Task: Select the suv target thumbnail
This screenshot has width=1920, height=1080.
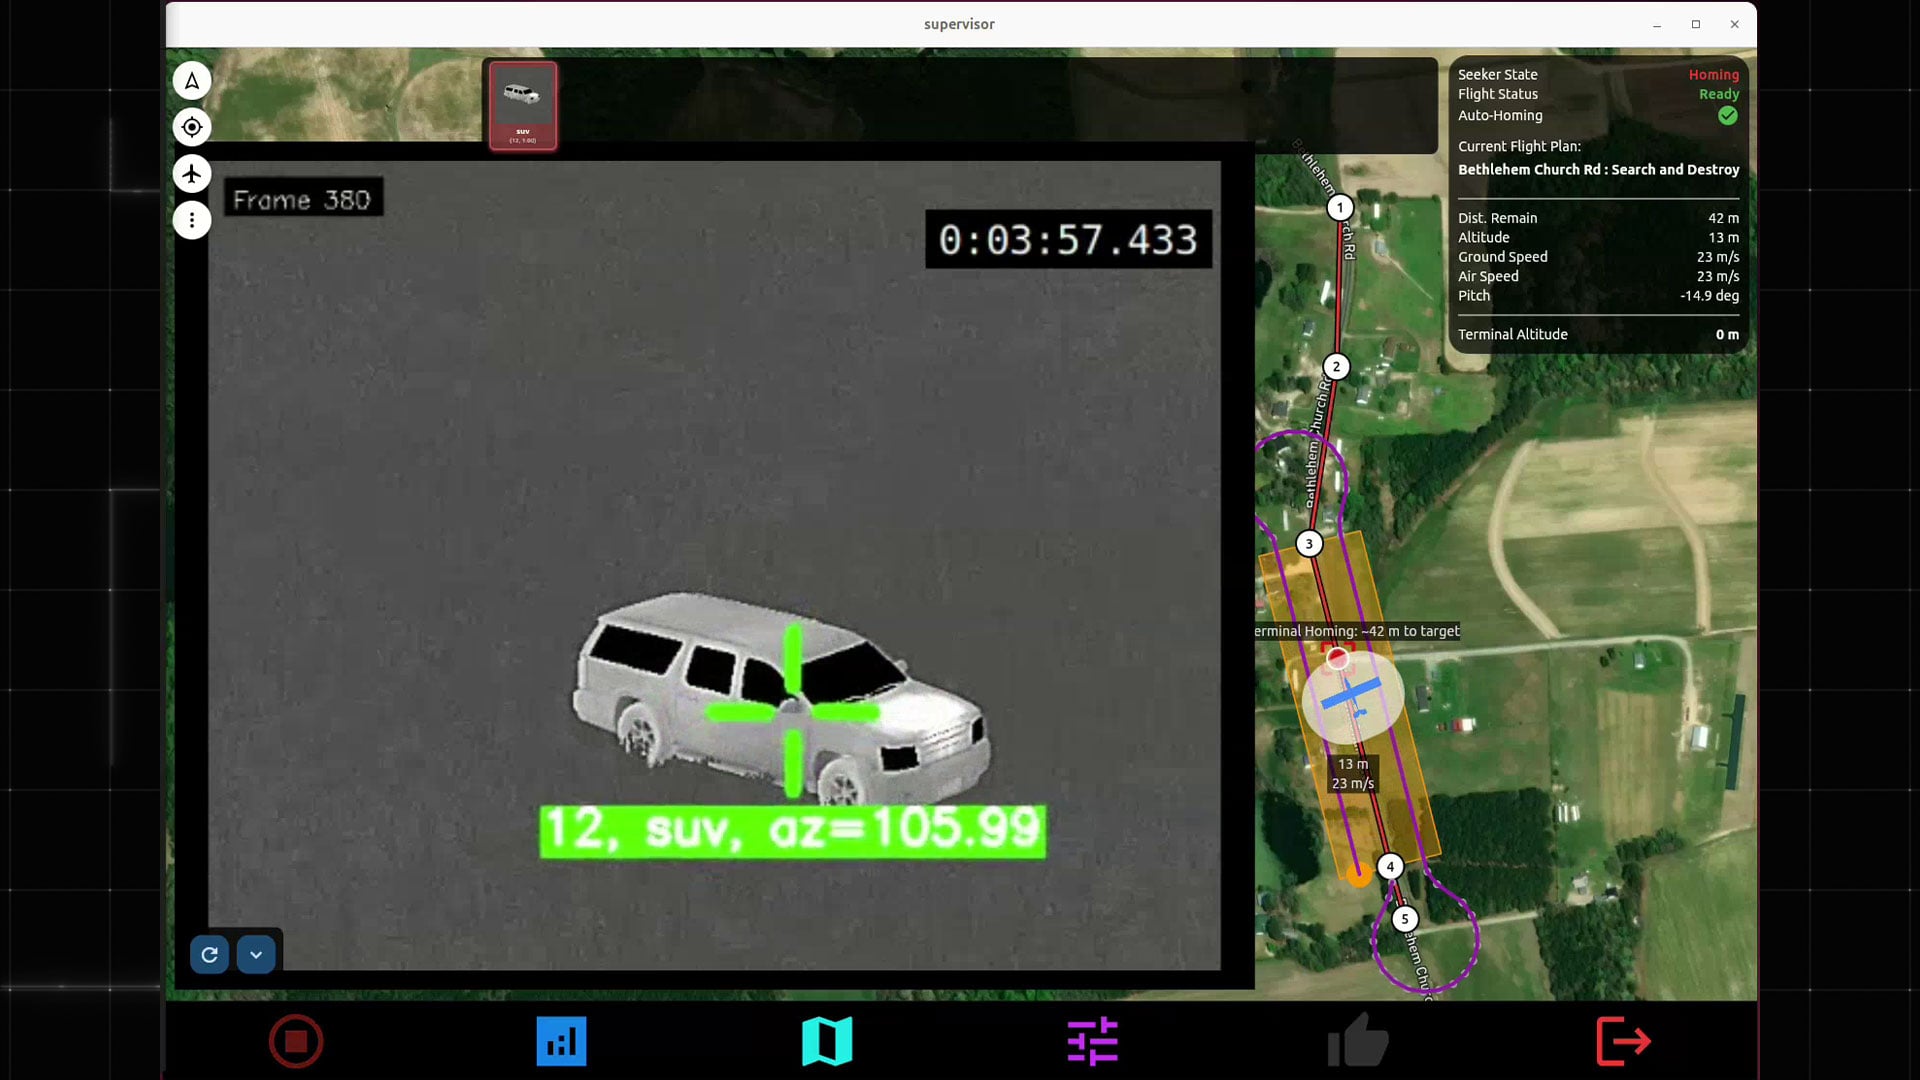Action: (523, 105)
